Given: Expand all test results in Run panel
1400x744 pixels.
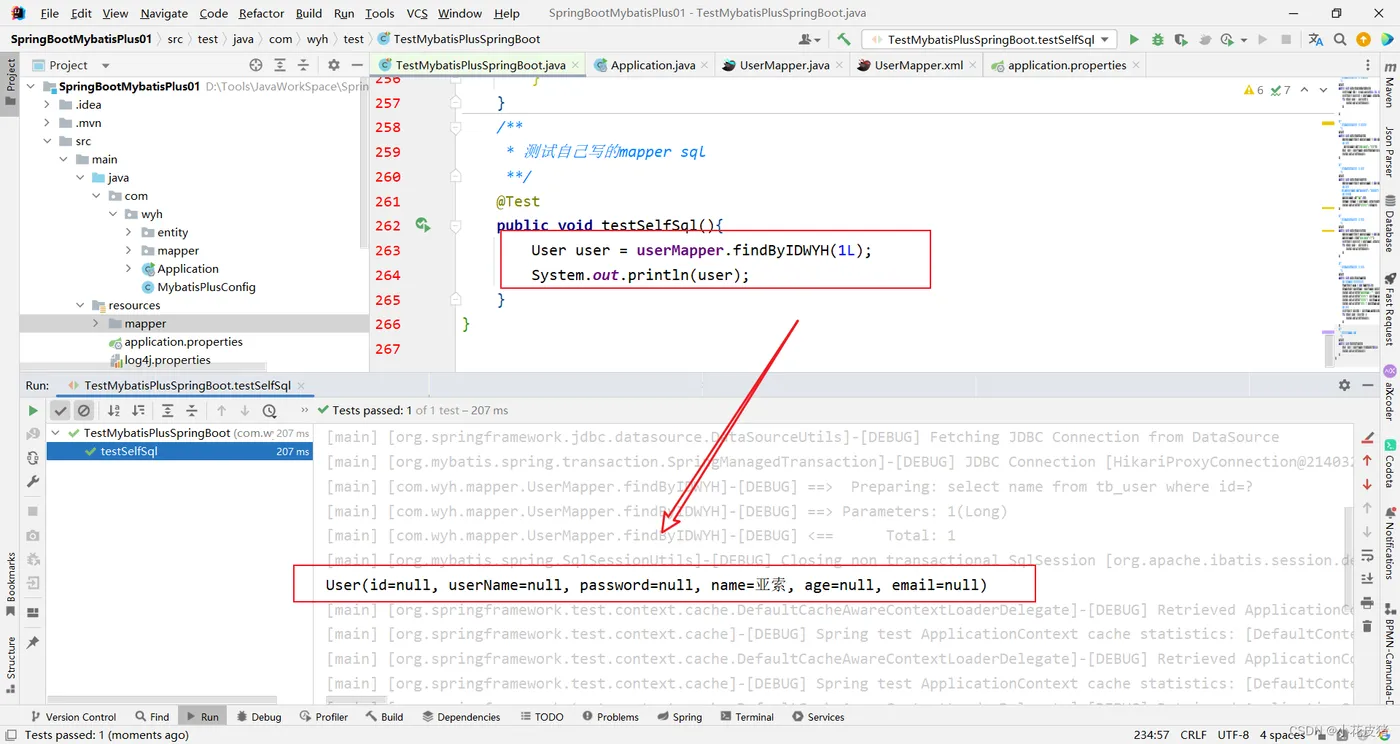Looking at the screenshot, I should pyautogui.click(x=167, y=411).
